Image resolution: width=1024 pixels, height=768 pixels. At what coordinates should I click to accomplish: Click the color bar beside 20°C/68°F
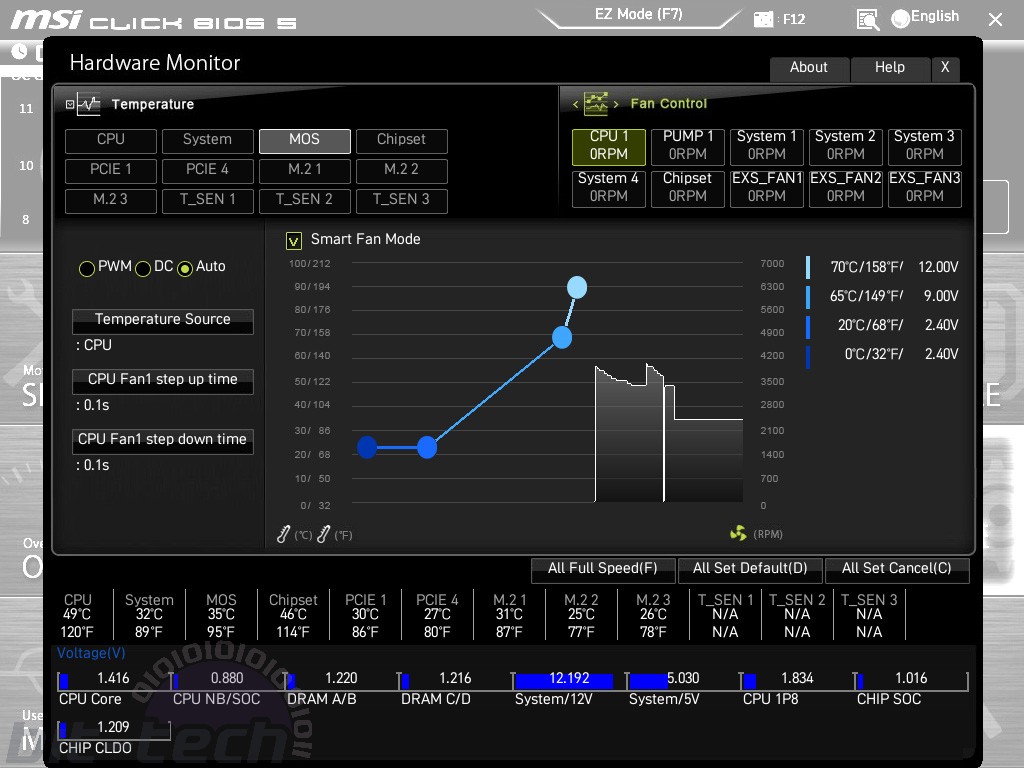click(x=808, y=327)
